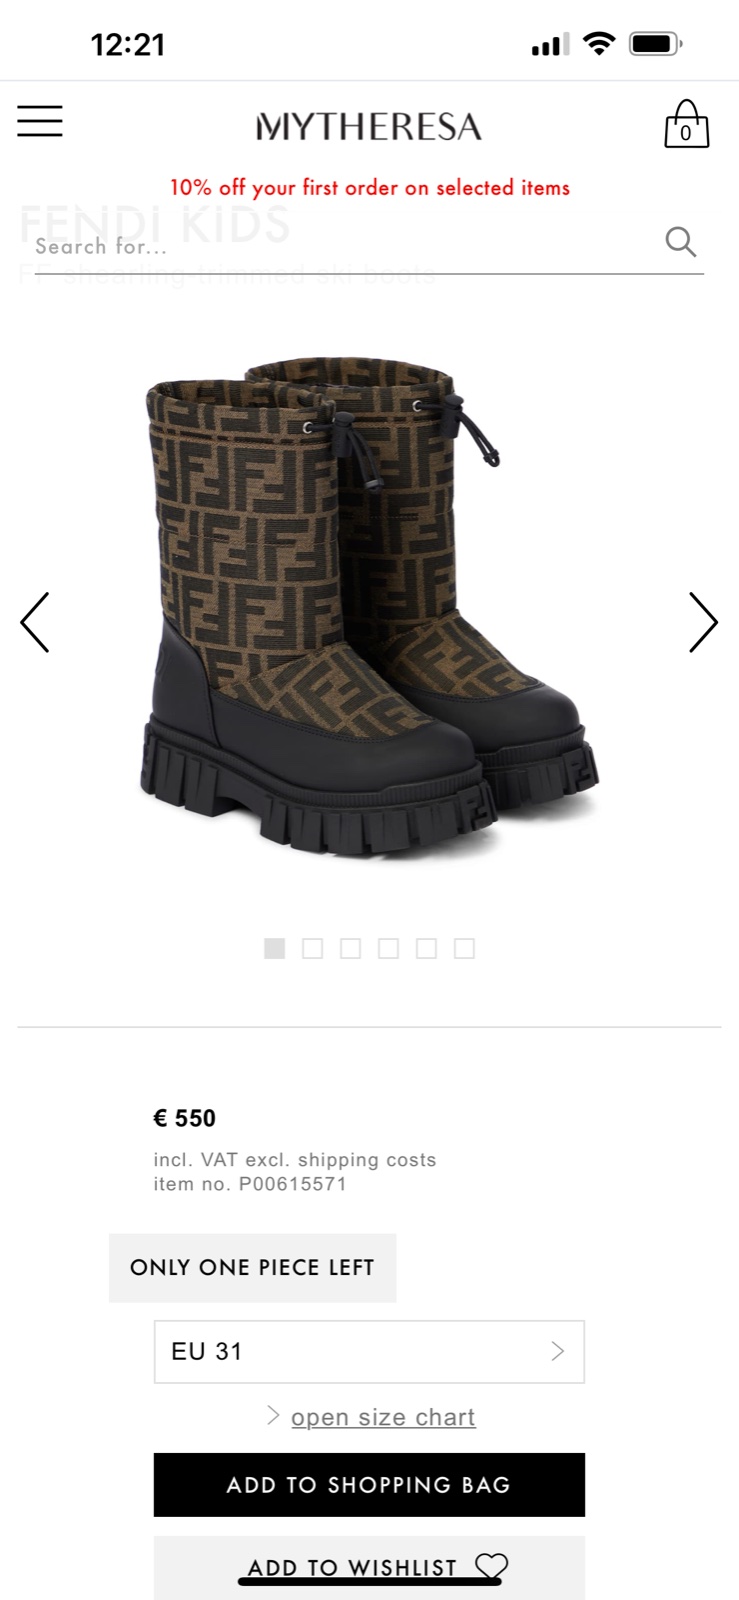Screen dimensions: 739x1600
Task: Add boots to shopping bag
Action: 369,1485
